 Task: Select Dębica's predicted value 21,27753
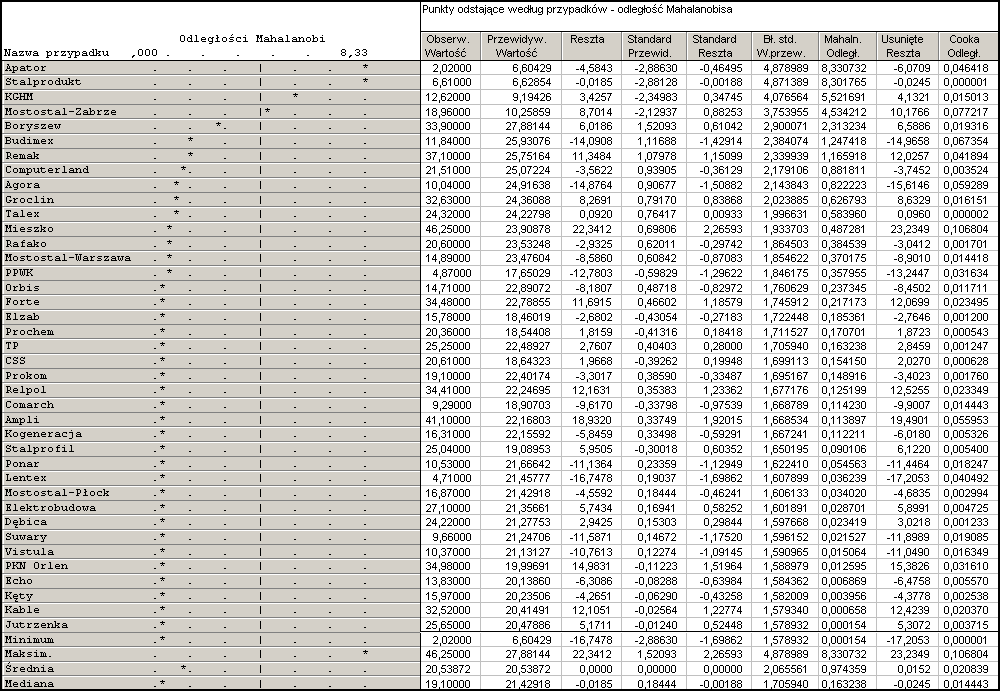(x=528, y=522)
